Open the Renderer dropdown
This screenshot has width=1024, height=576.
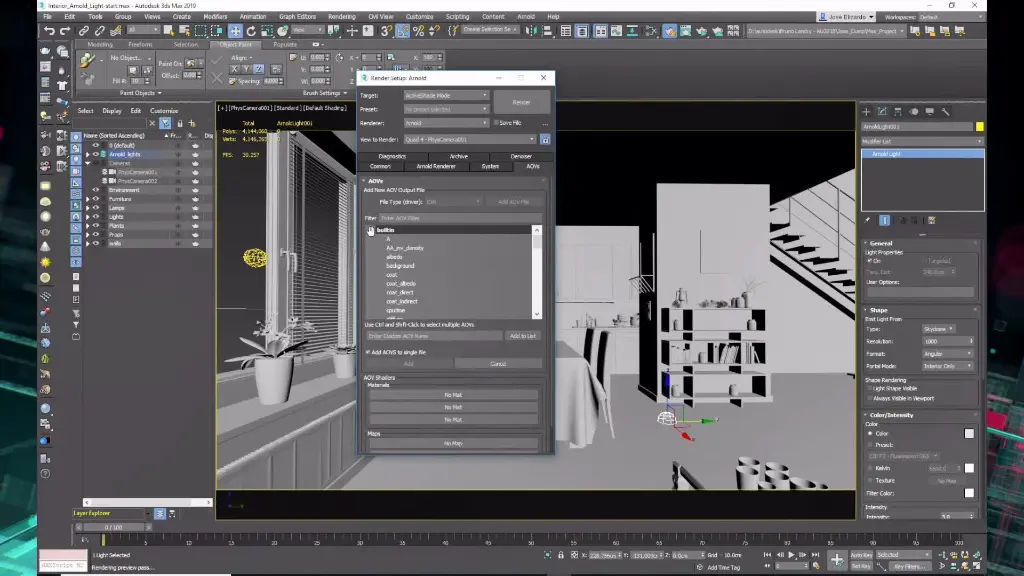[445, 123]
